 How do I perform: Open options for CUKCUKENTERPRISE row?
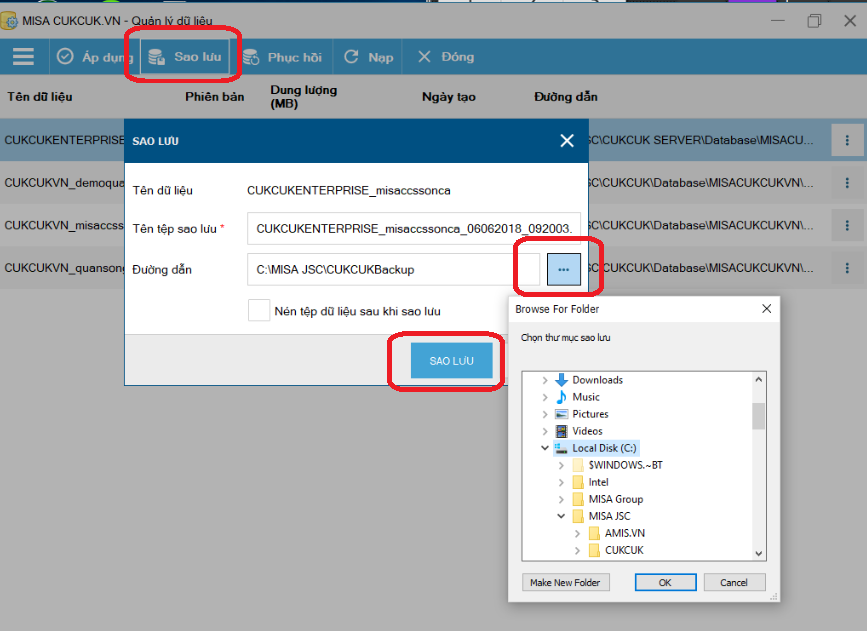click(x=847, y=140)
